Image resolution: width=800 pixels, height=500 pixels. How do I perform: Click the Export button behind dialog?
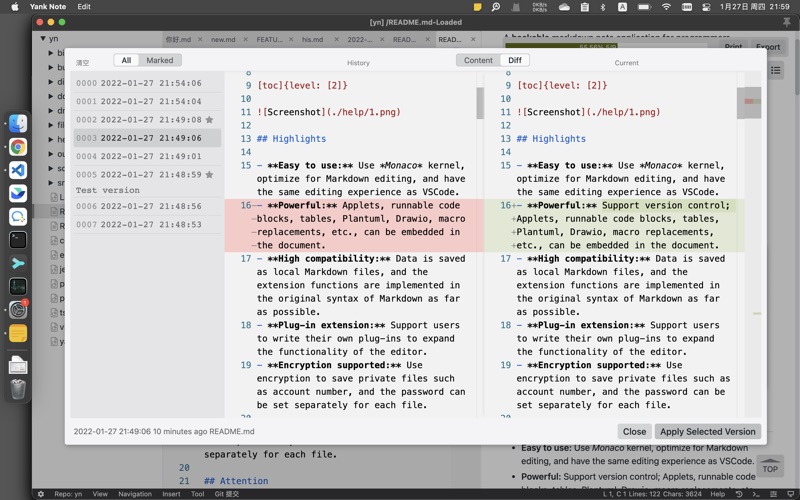768,46
